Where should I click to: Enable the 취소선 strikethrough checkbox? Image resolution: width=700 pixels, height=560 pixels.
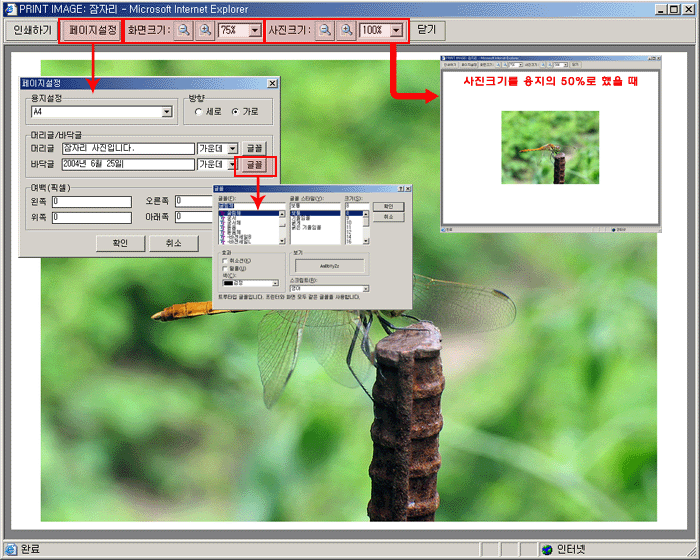(226, 261)
